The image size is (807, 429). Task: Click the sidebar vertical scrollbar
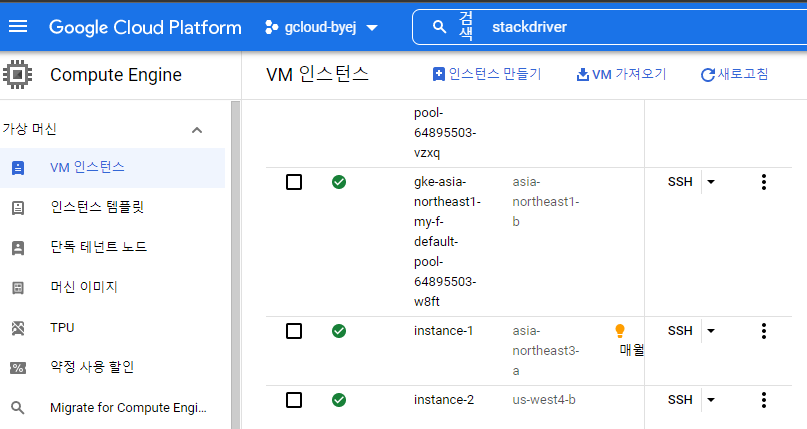click(236, 265)
